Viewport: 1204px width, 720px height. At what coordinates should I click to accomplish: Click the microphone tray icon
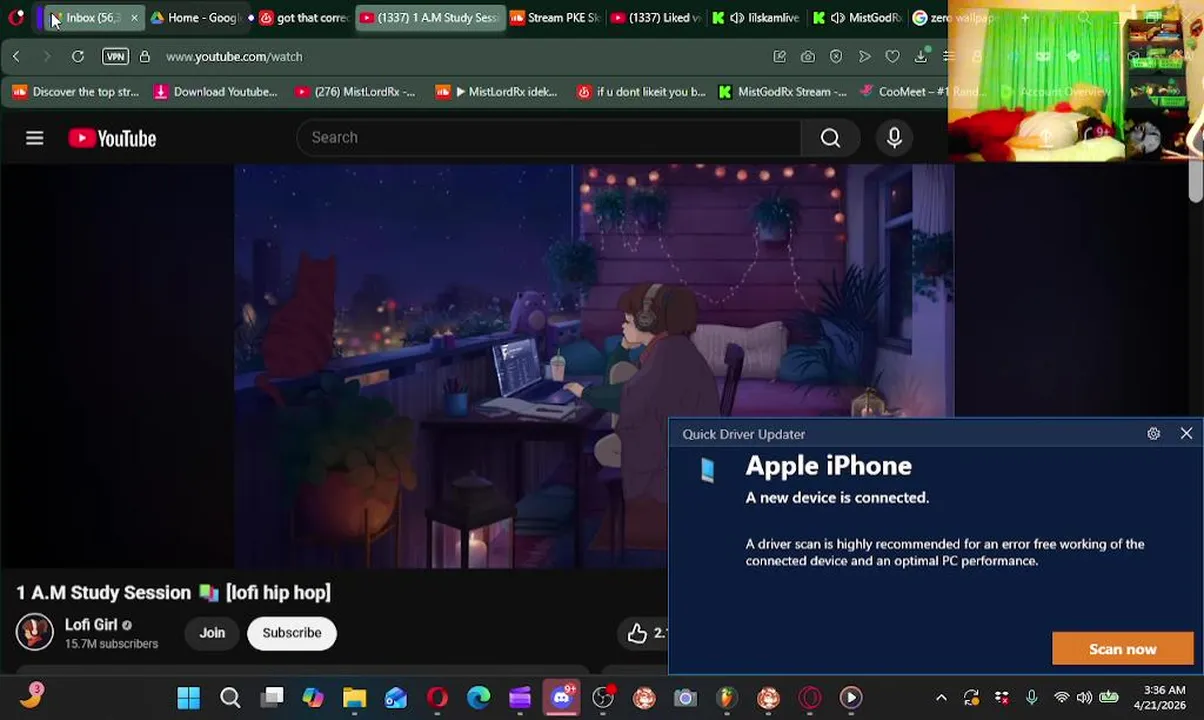click(x=1031, y=698)
